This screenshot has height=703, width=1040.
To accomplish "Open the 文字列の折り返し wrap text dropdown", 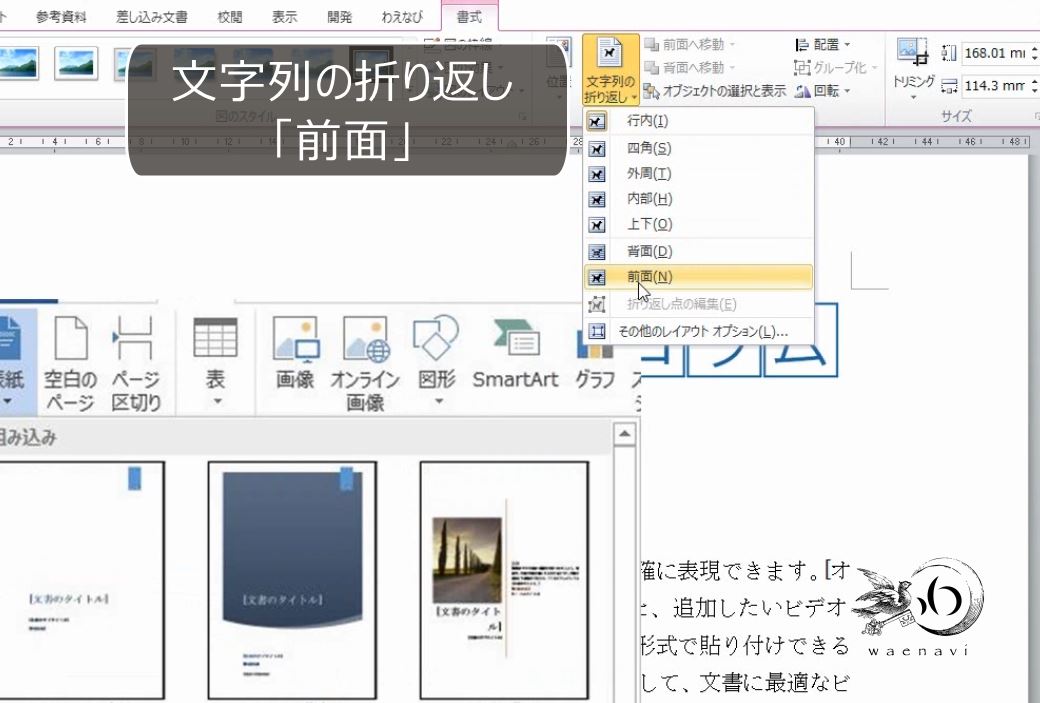I will [610, 70].
